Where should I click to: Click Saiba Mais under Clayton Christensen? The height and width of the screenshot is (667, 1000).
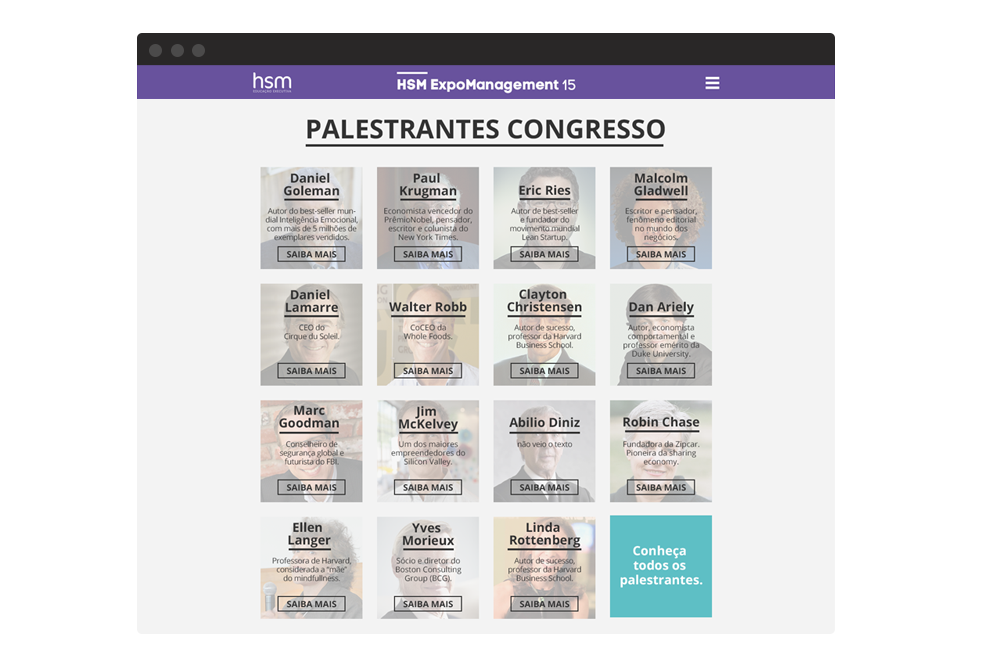544,370
